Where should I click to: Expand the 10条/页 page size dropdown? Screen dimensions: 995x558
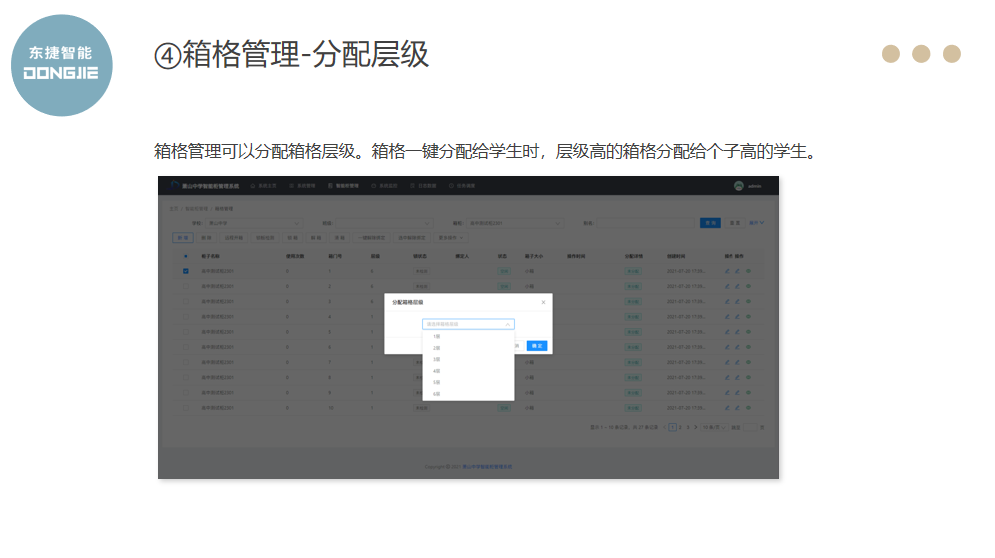pos(712,427)
